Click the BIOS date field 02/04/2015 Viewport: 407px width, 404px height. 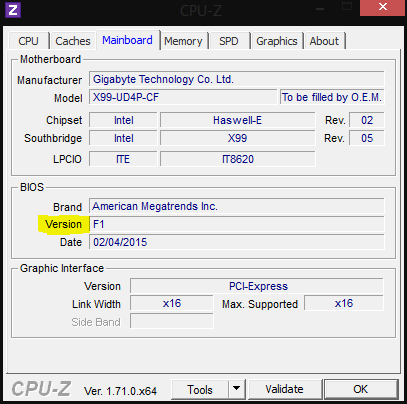point(237,242)
